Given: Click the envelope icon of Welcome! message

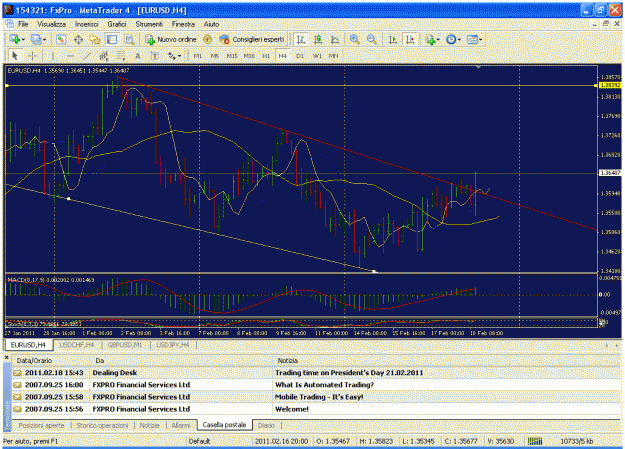Looking at the screenshot, I should [17, 409].
